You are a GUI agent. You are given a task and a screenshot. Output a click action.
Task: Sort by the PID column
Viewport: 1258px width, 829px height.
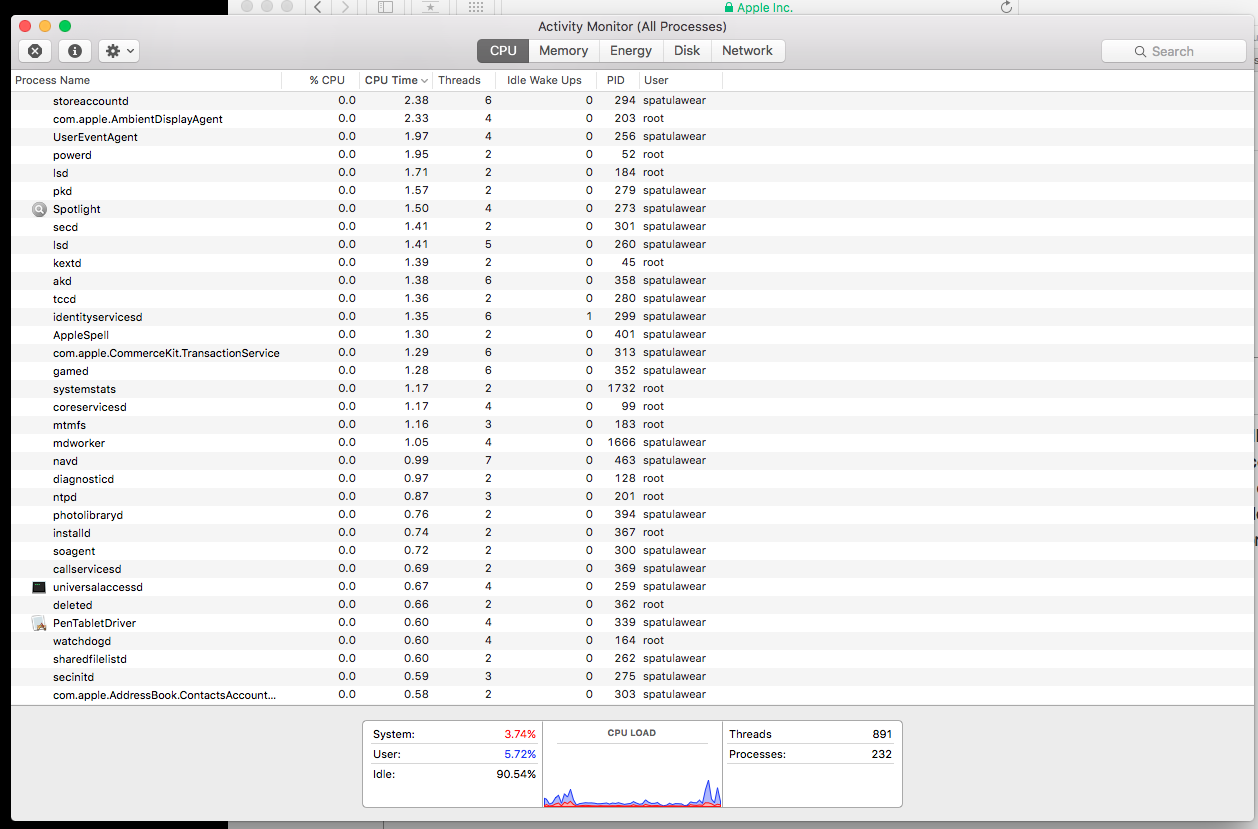(x=617, y=80)
